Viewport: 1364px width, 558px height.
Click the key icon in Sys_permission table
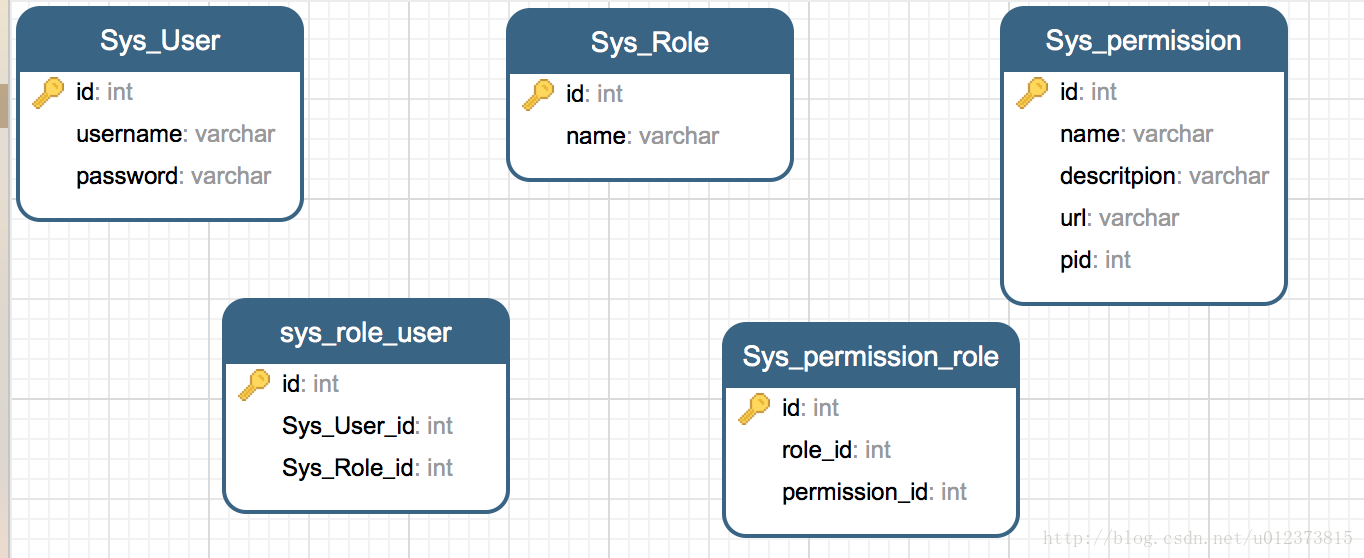pos(1032,93)
